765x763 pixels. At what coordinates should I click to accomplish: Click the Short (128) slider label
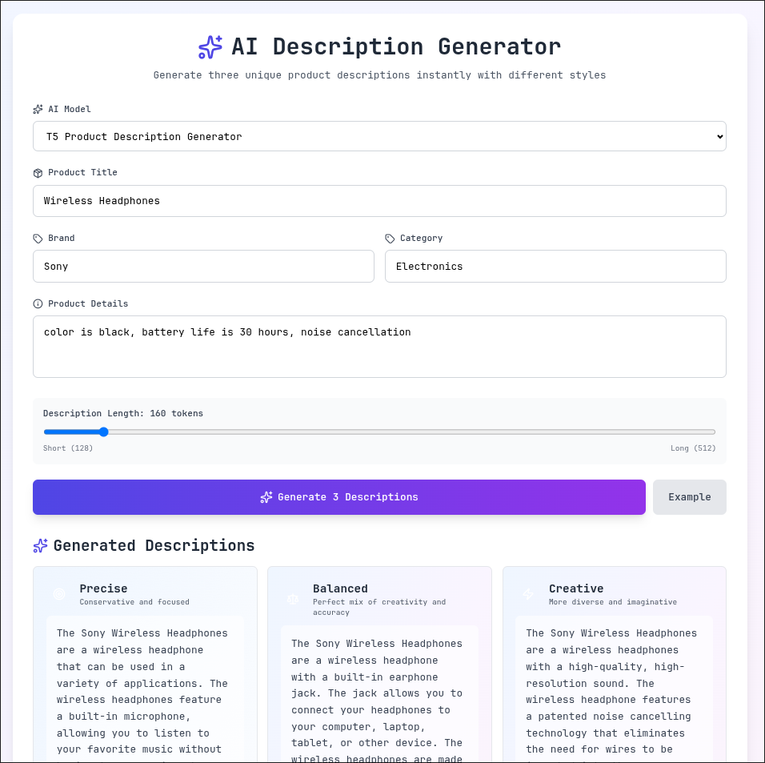pyautogui.click(x=68, y=448)
